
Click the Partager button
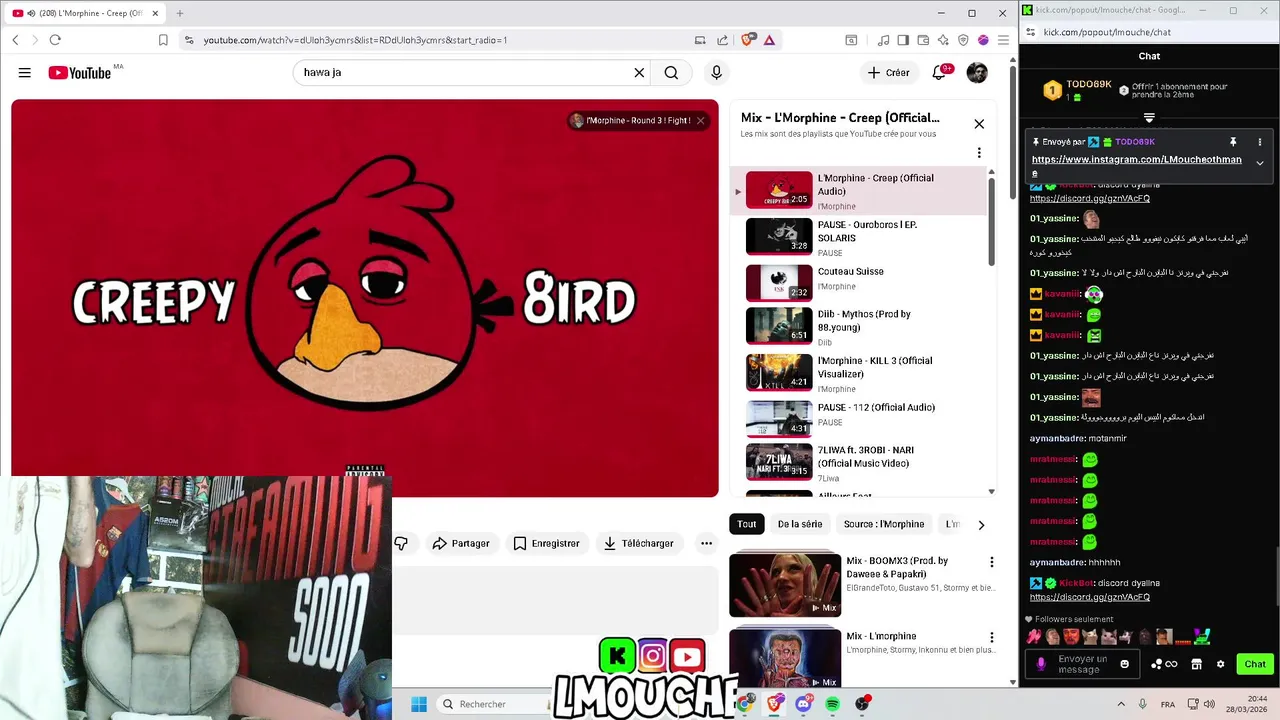(461, 543)
